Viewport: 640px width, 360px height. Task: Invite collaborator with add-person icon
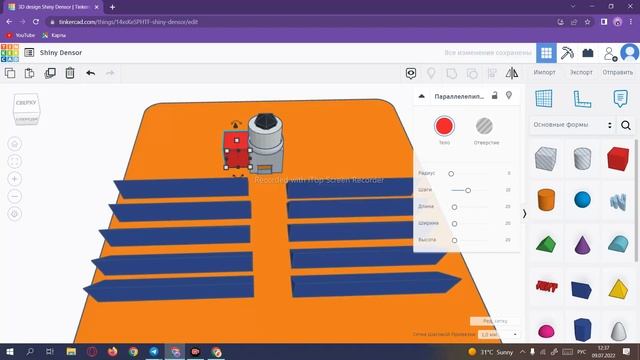click(610, 53)
